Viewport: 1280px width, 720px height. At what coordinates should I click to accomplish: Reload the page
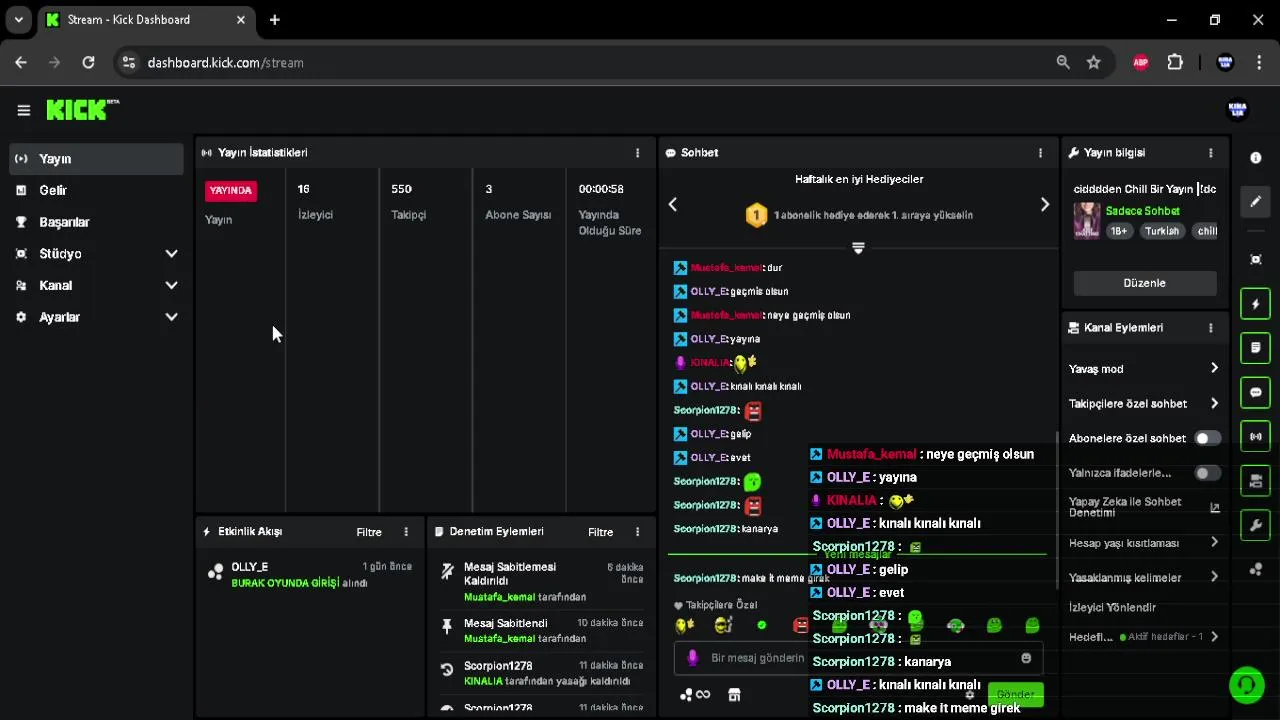[88, 62]
